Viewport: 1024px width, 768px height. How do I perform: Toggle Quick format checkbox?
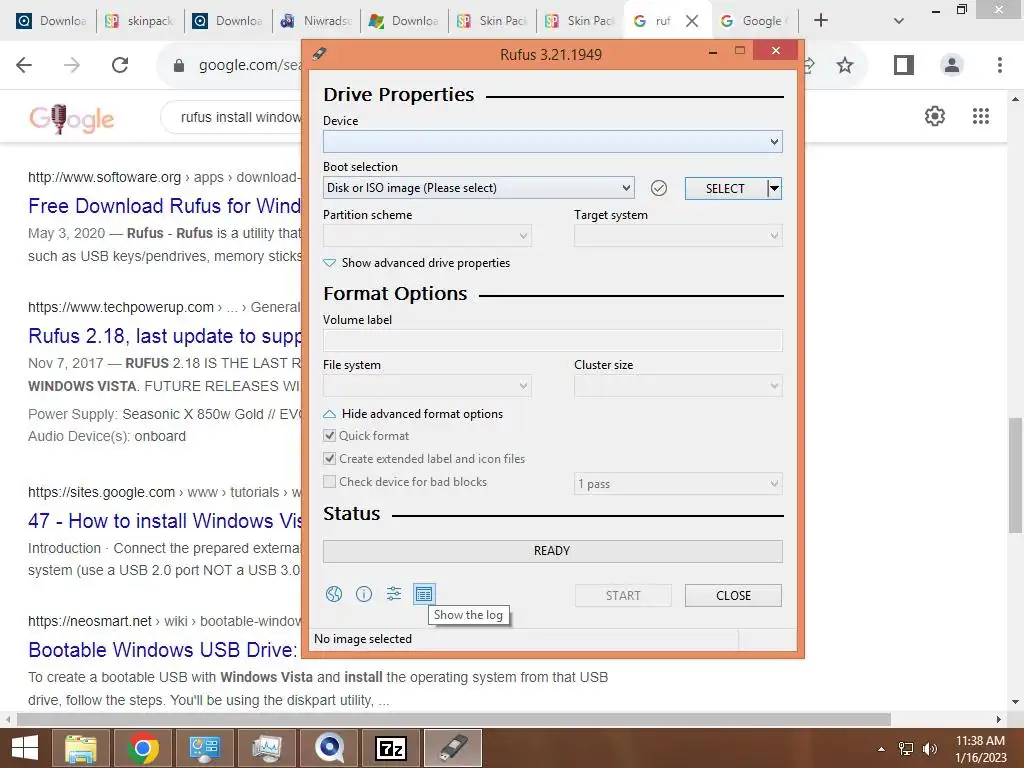click(330, 436)
